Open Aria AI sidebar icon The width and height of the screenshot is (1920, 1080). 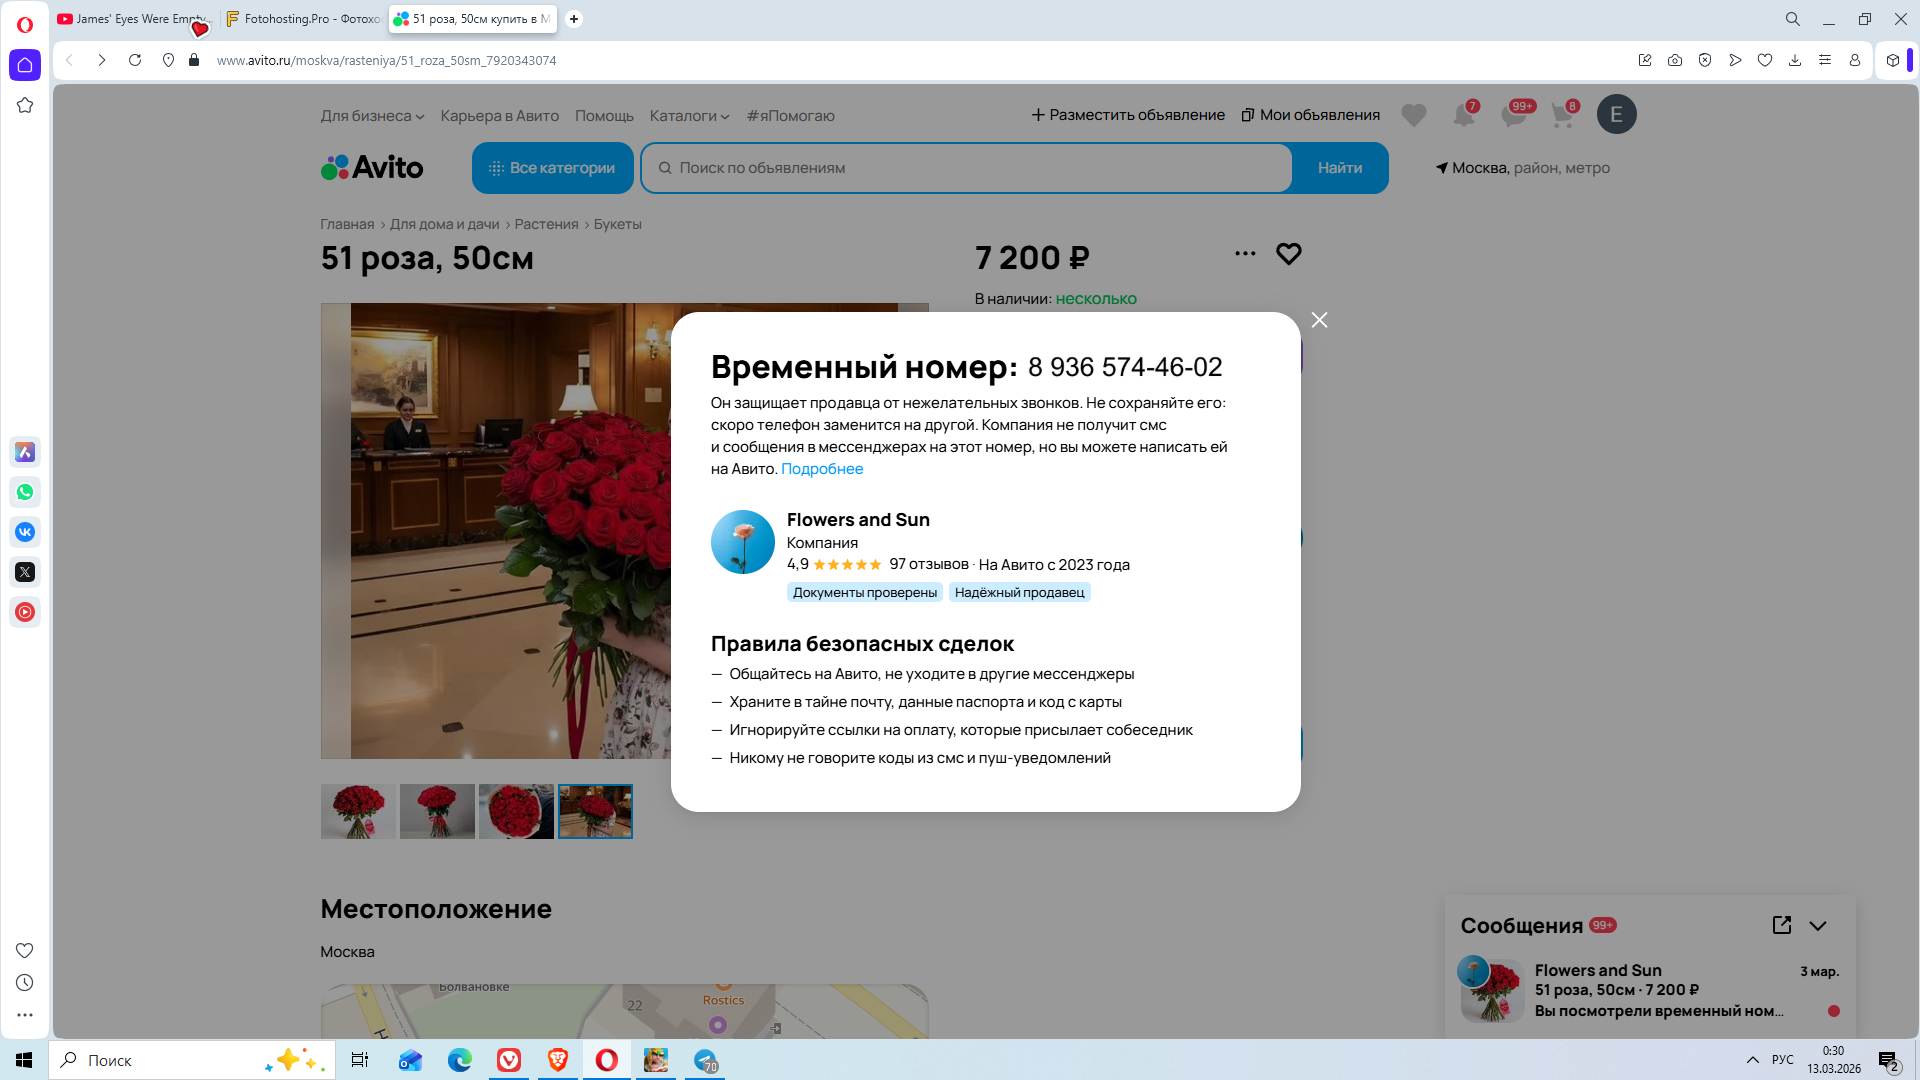tap(25, 452)
